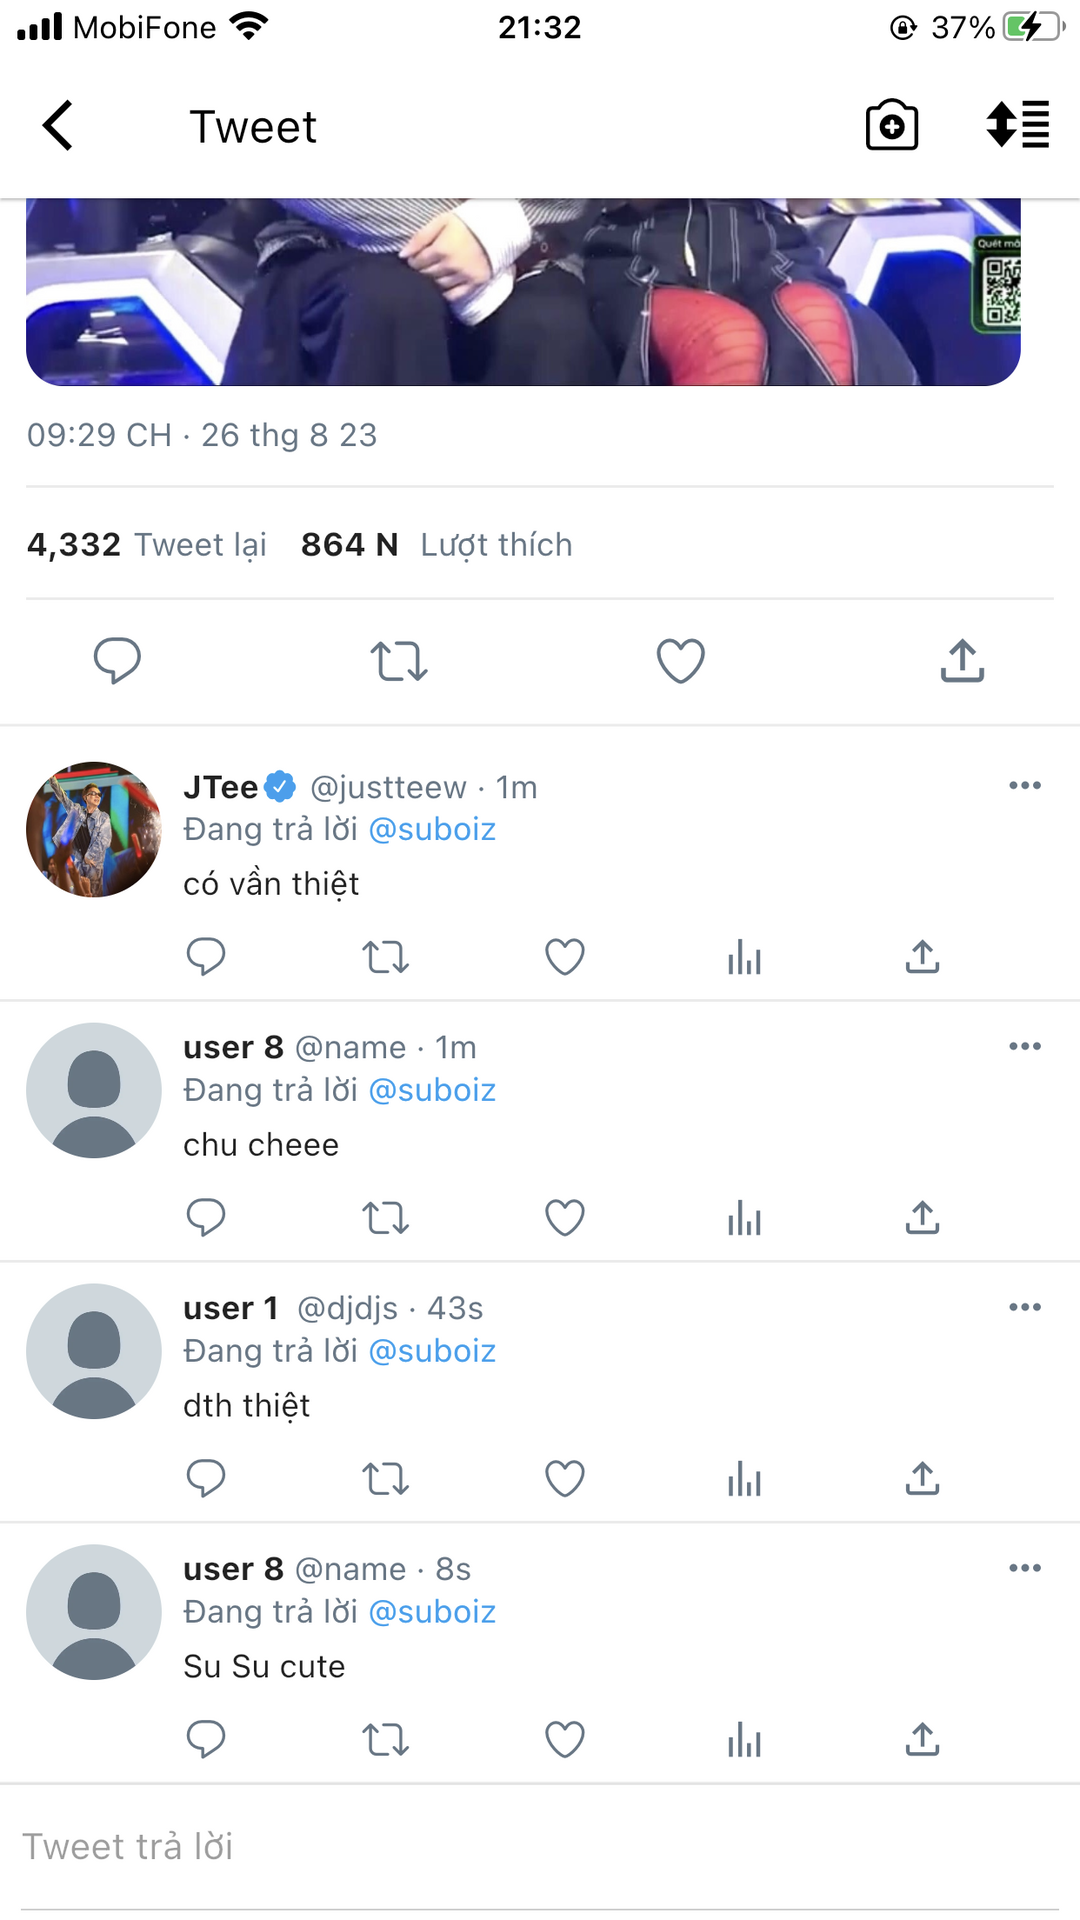
Task: Retweet the 'chu cheee' reply
Action: point(385,1218)
